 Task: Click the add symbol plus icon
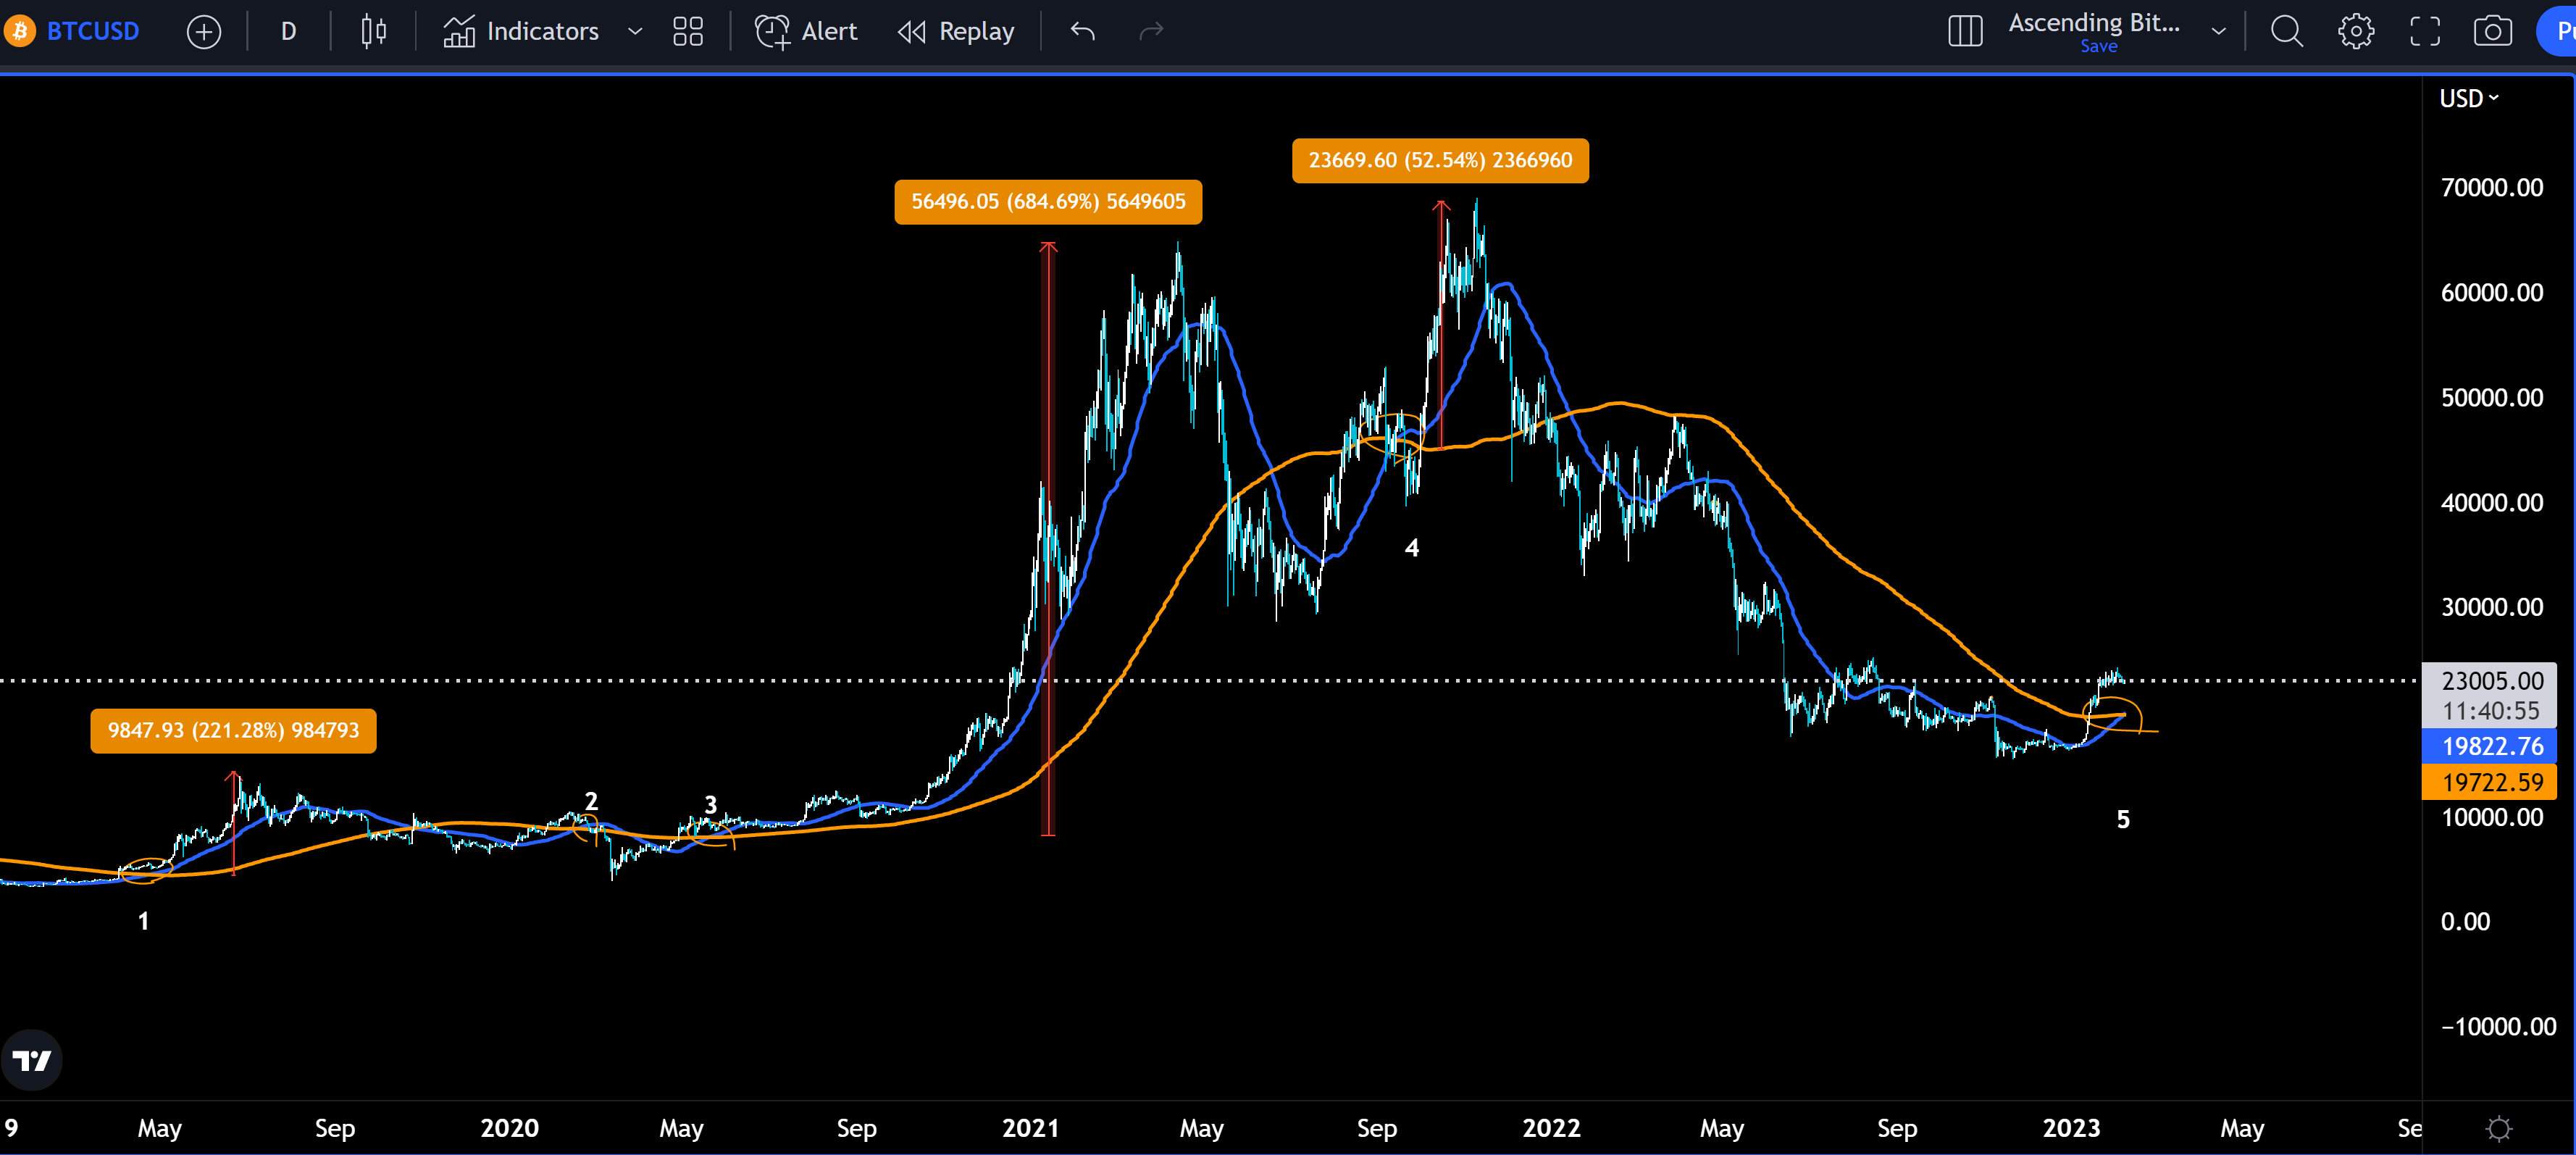pyautogui.click(x=204, y=32)
